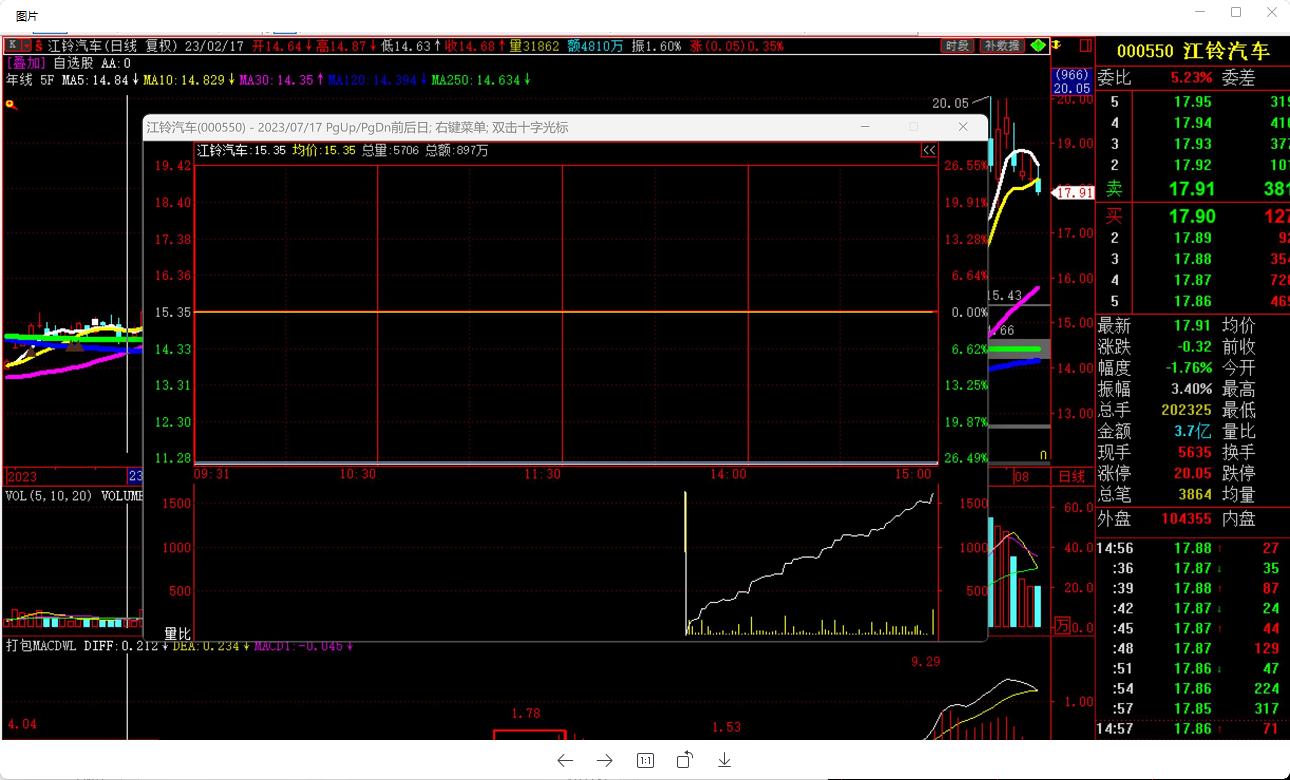
Task: Toggle the 万 volume unit box
Action: coord(1062,627)
